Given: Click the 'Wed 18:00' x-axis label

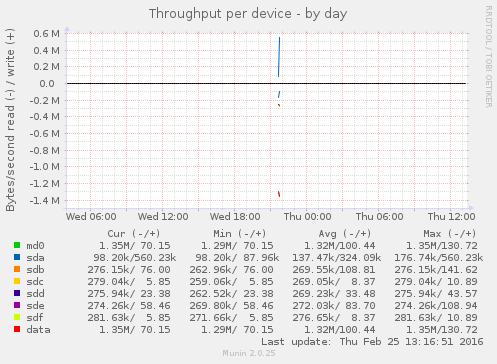Looking at the screenshot, I should [235, 217].
